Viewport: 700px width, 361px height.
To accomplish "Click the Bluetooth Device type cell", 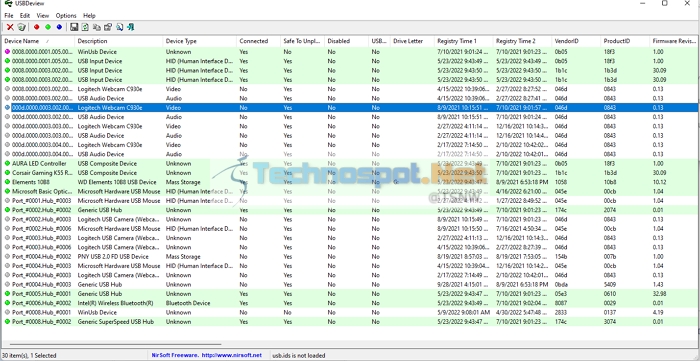I will coord(188,303).
